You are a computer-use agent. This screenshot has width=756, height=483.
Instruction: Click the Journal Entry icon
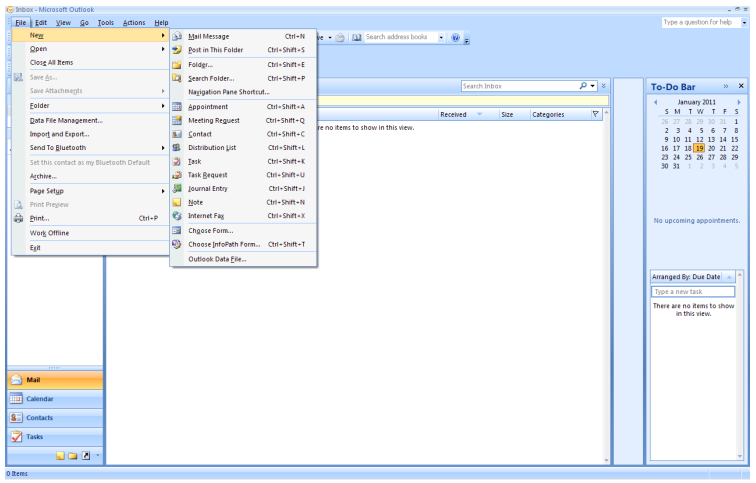(177, 188)
